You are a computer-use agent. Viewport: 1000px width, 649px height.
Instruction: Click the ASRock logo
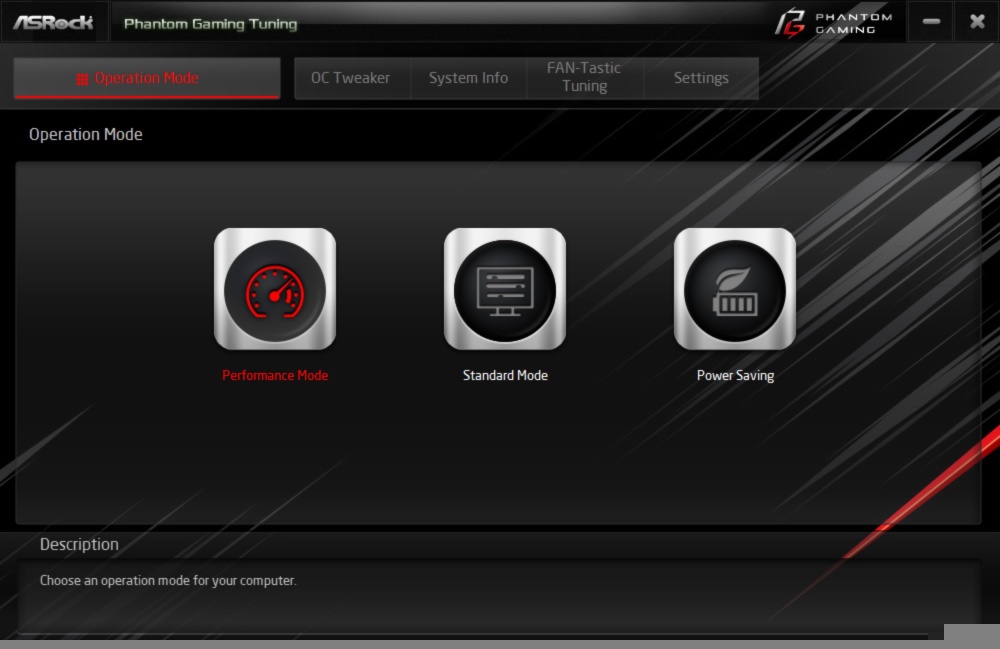pyautogui.click(x=54, y=23)
